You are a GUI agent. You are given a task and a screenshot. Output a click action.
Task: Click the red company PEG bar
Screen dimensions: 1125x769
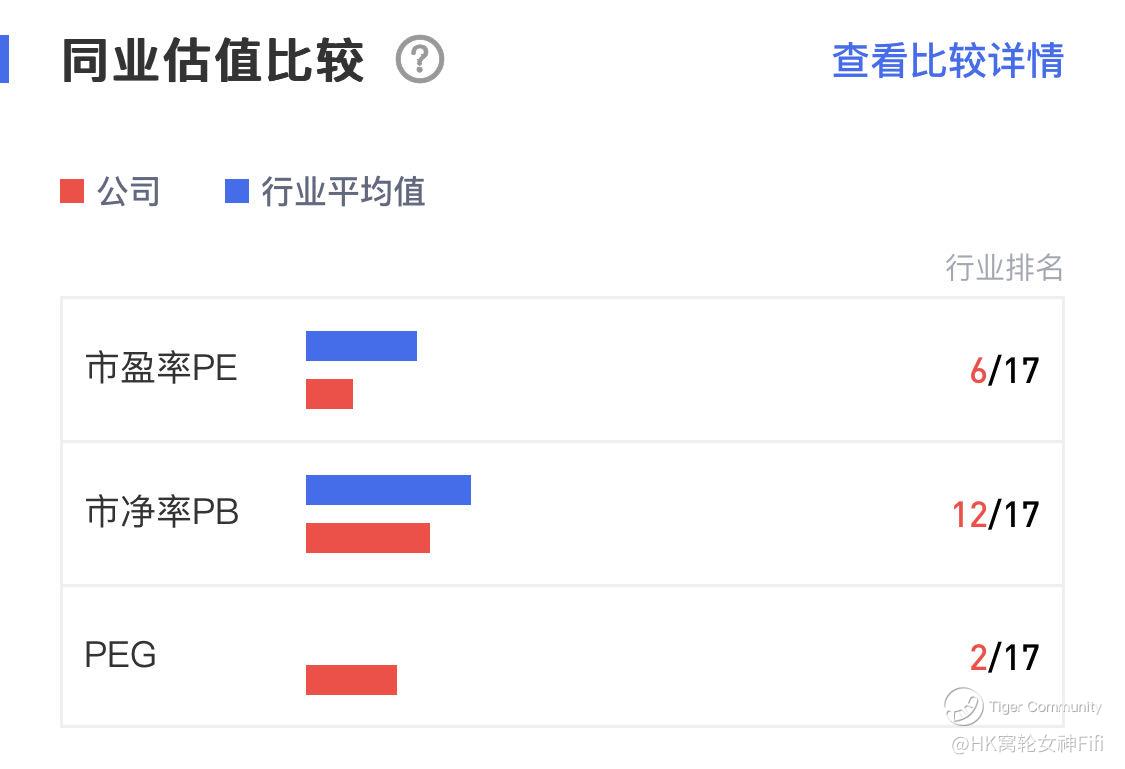tap(351, 680)
